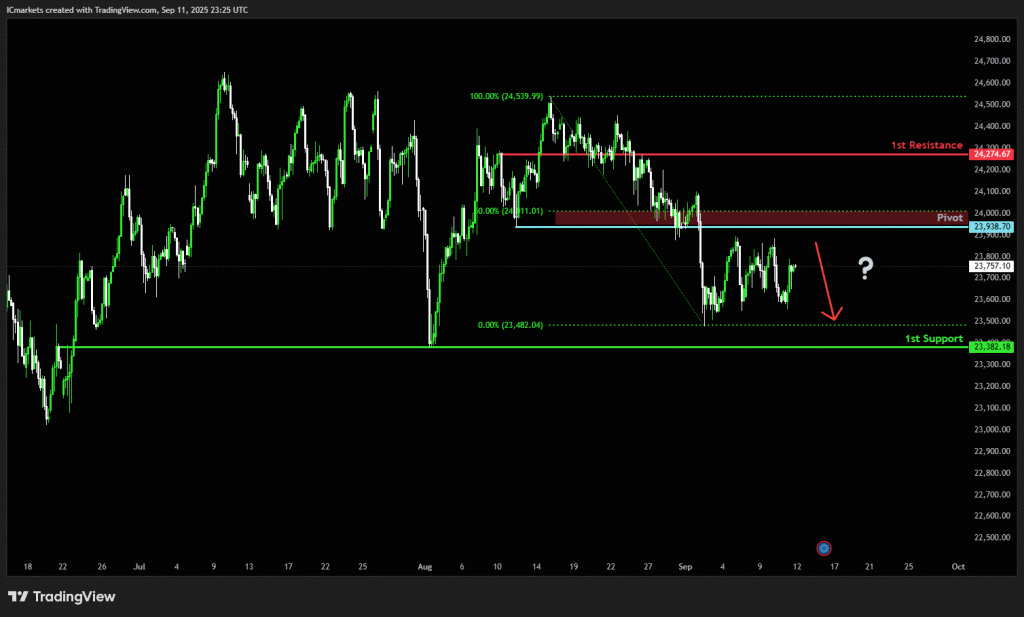
Task: Click the 24,600.00 price axis value
Action: pos(992,83)
